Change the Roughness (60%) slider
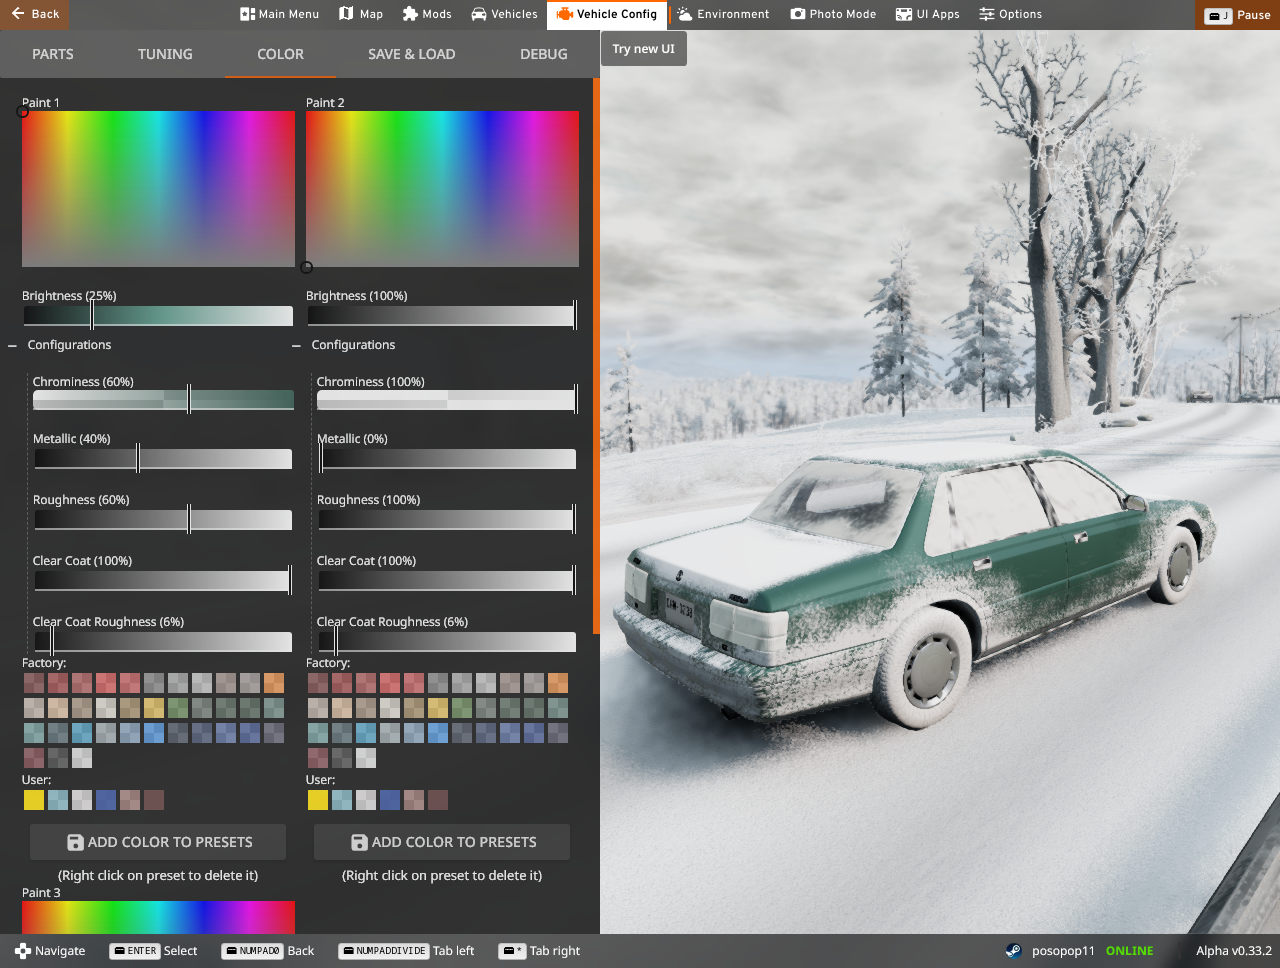This screenshot has width=1280, height=968. 163,520
